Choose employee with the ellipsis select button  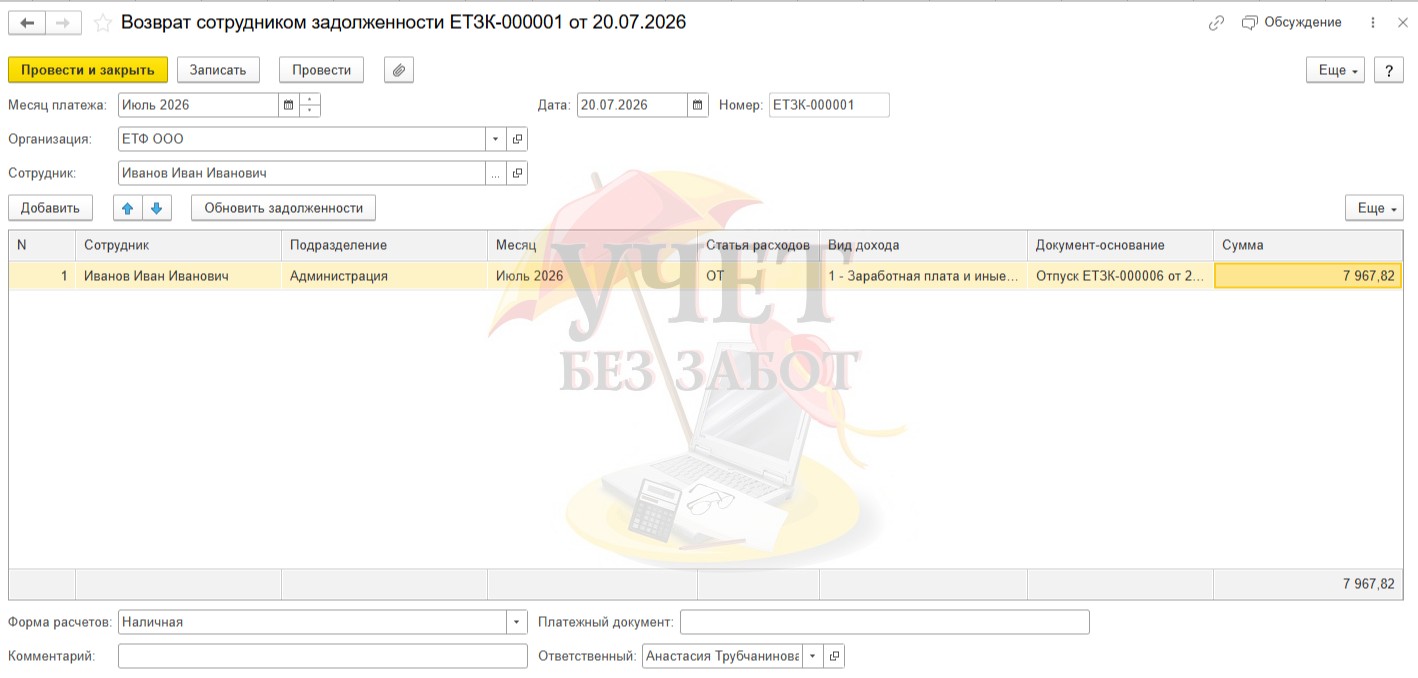497,173
